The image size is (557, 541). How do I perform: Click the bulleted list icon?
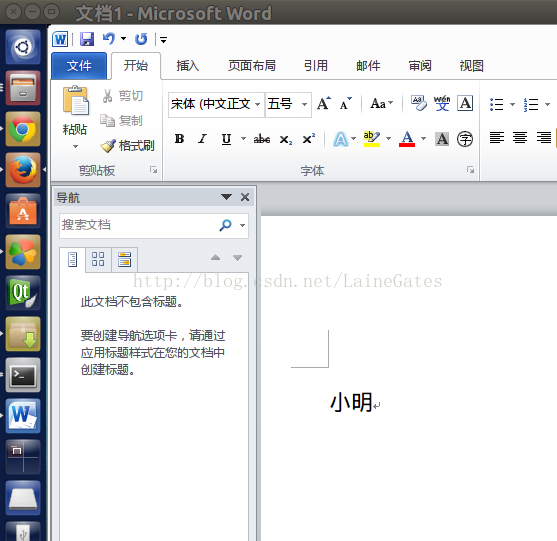[x=497, y=104]
